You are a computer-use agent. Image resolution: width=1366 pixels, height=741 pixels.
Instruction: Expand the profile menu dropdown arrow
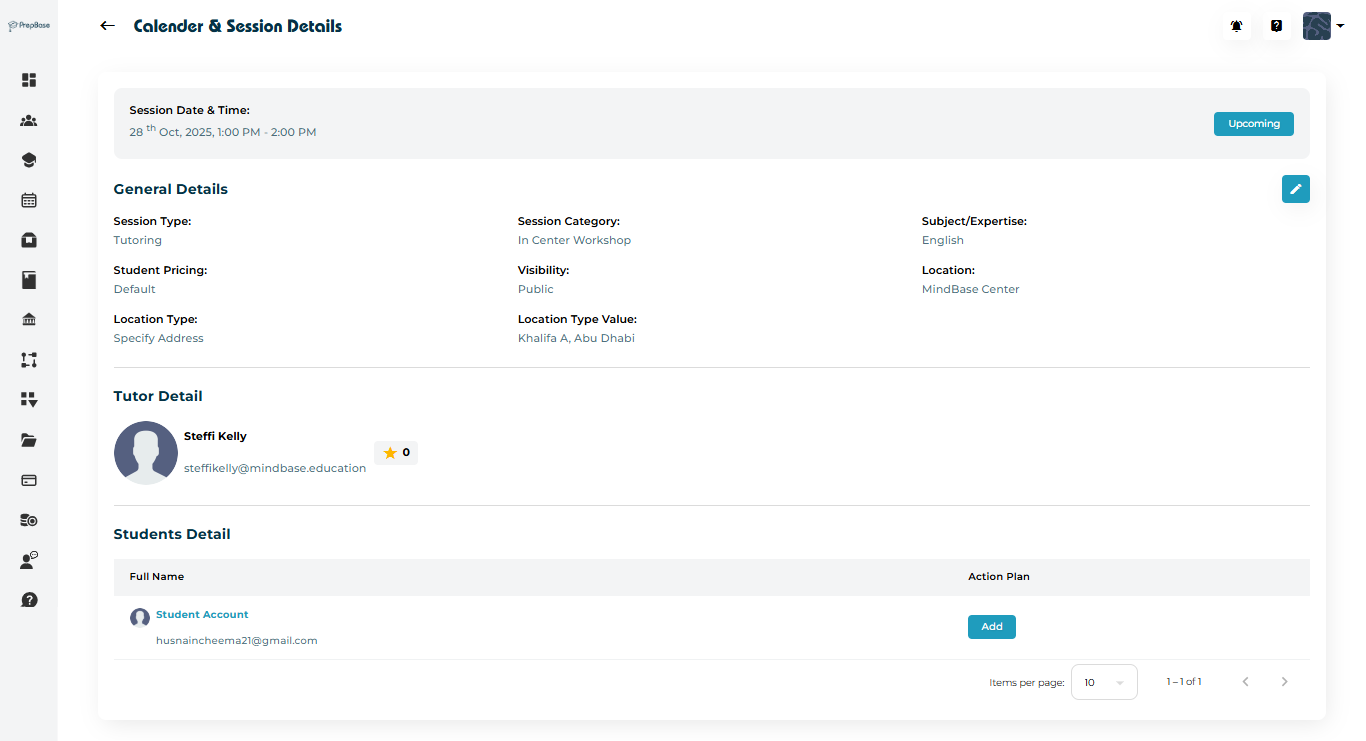click(1340, 27)
